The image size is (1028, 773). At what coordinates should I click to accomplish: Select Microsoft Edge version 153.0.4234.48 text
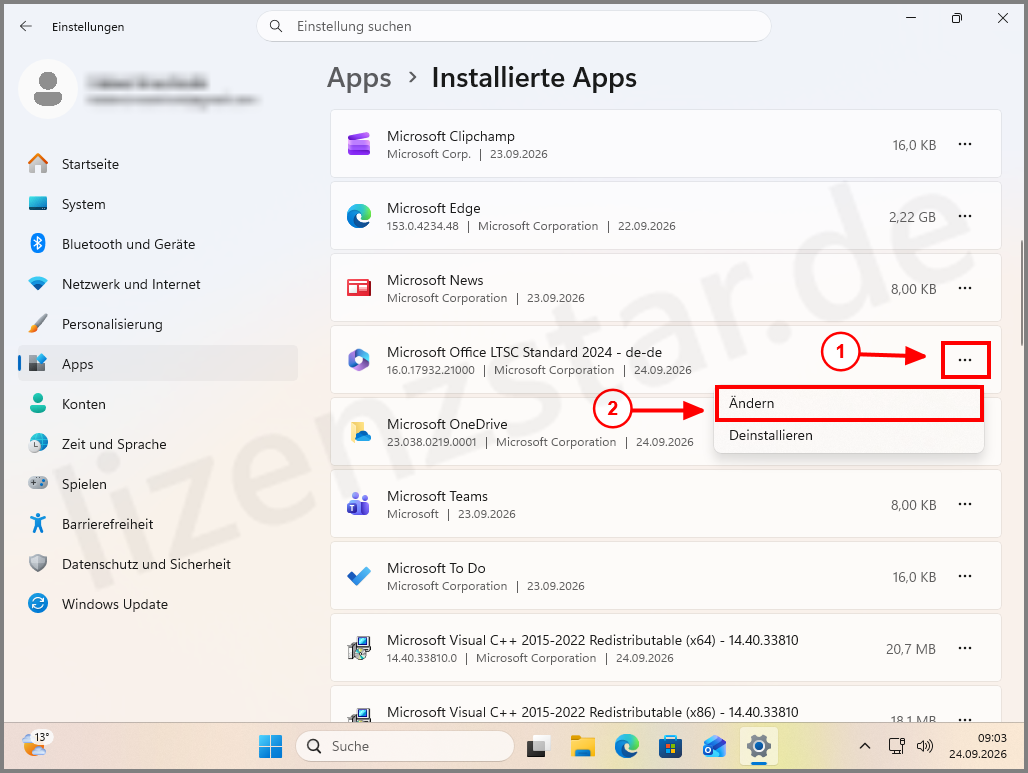423,226
